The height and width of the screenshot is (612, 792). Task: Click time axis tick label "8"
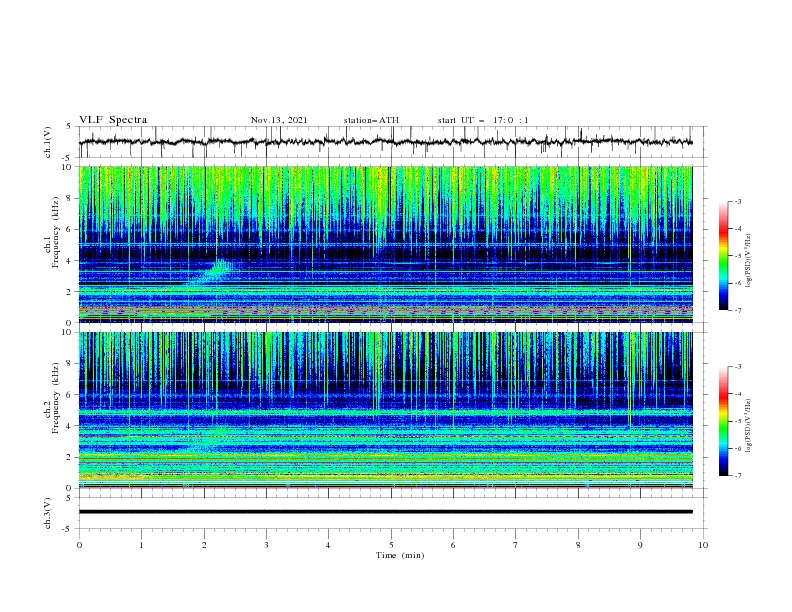[578, 545]
